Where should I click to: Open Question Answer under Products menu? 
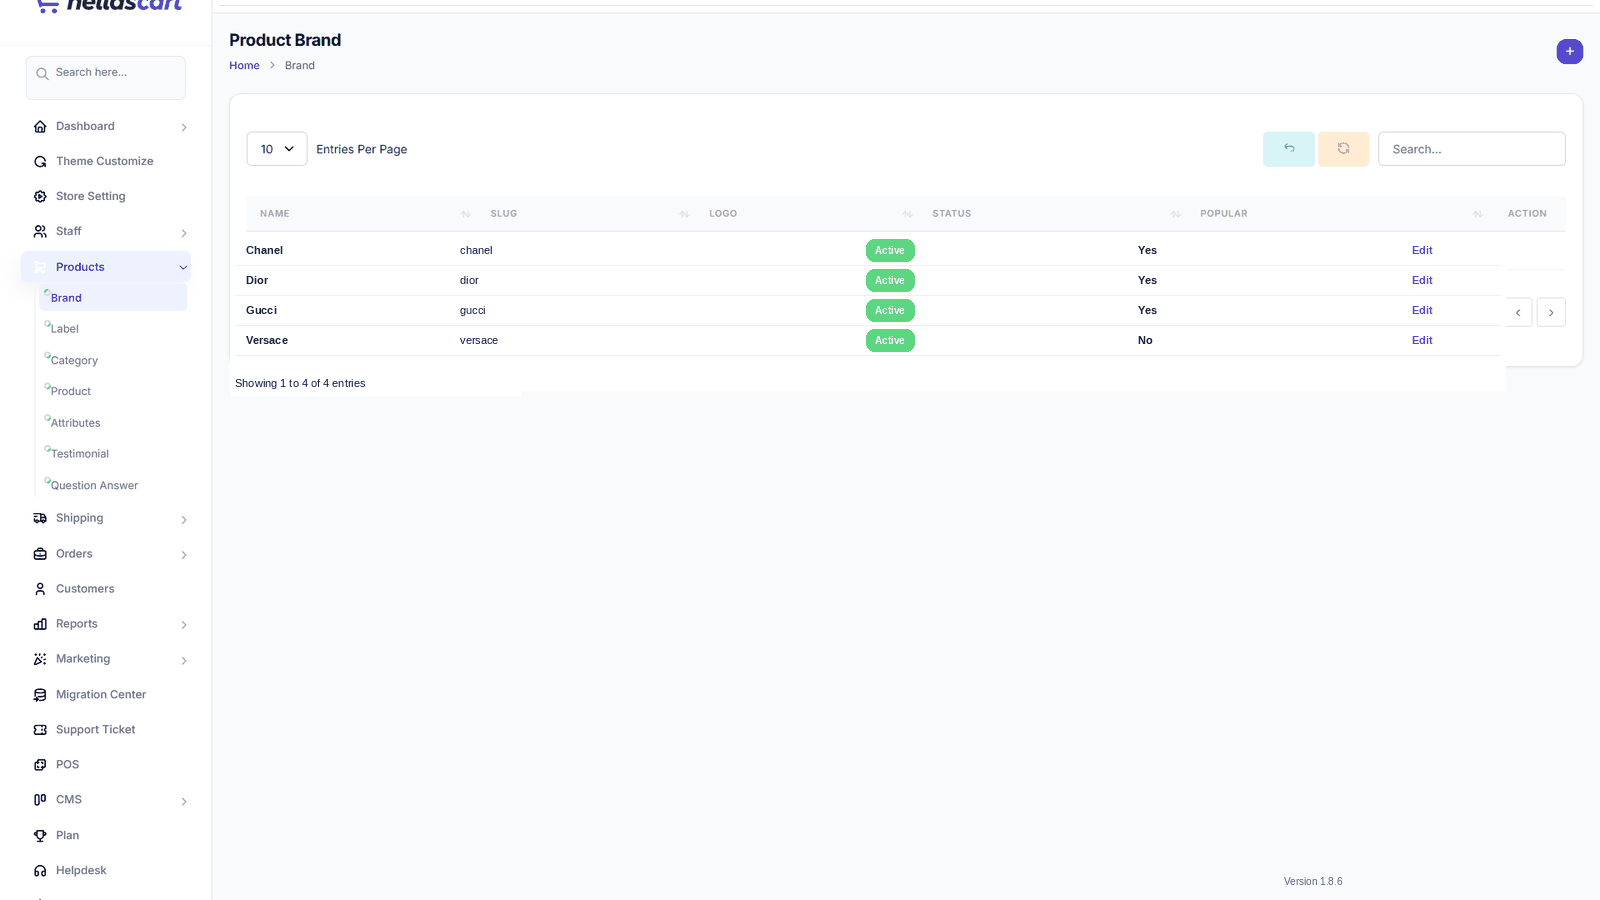tap(95, 486)
